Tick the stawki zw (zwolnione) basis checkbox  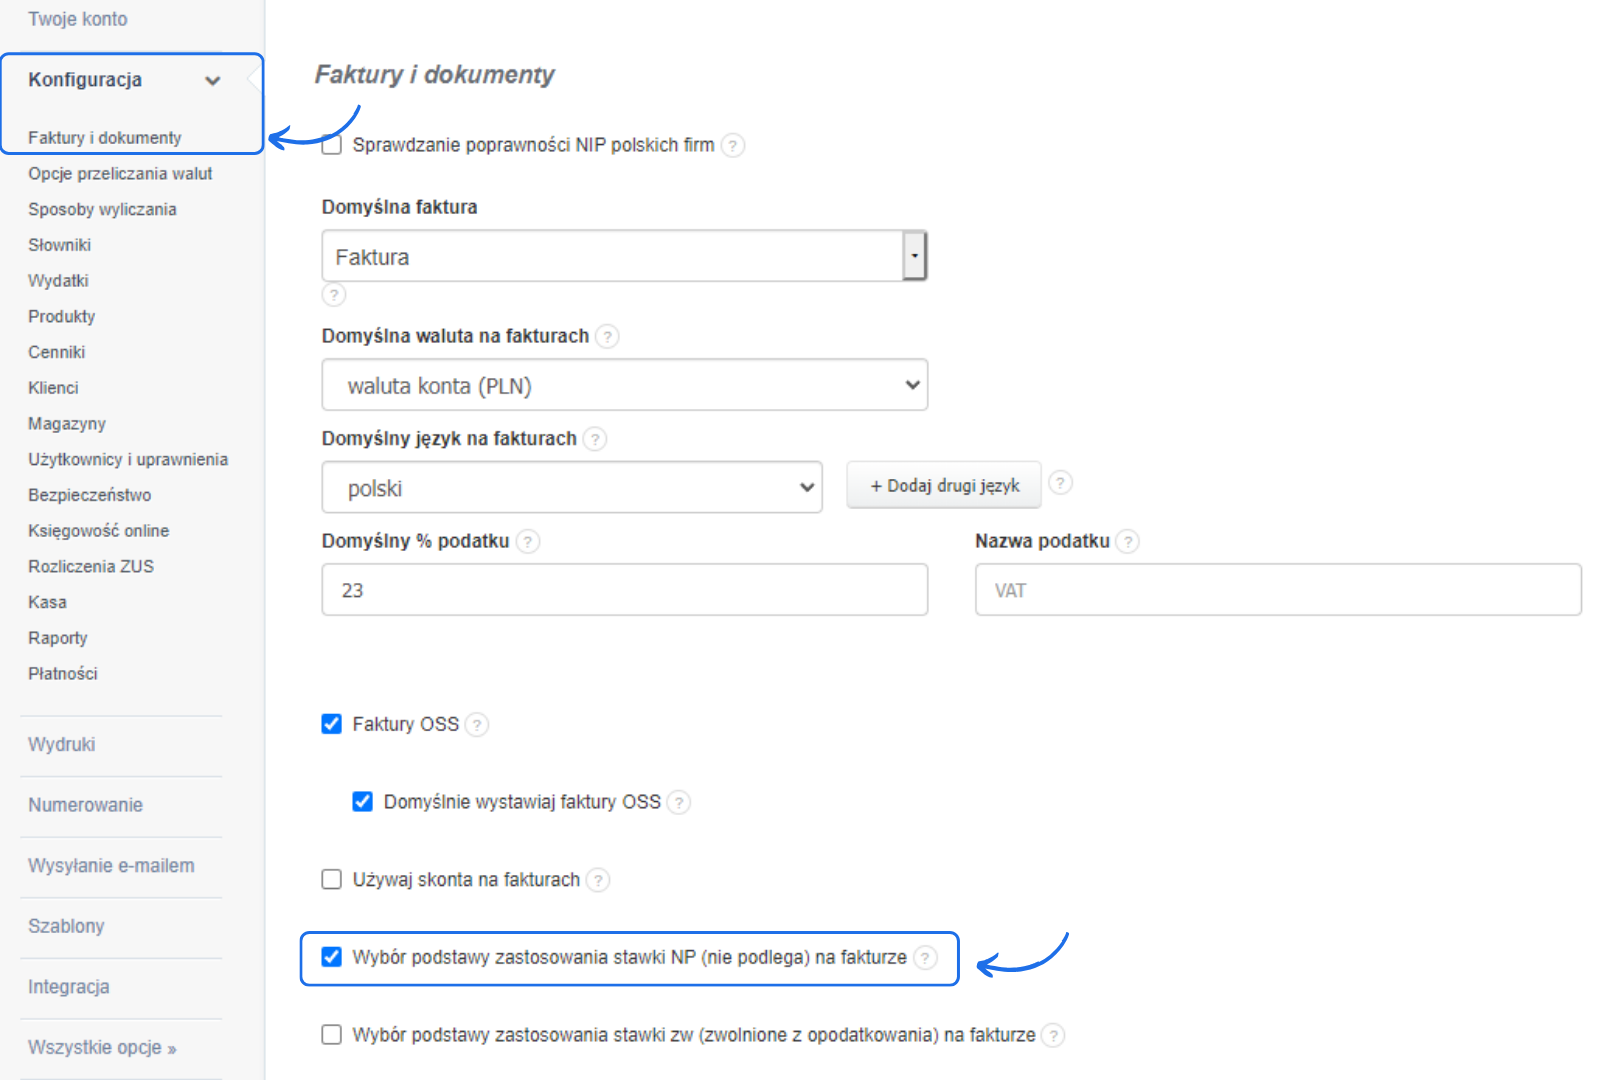pos(332,1034)
